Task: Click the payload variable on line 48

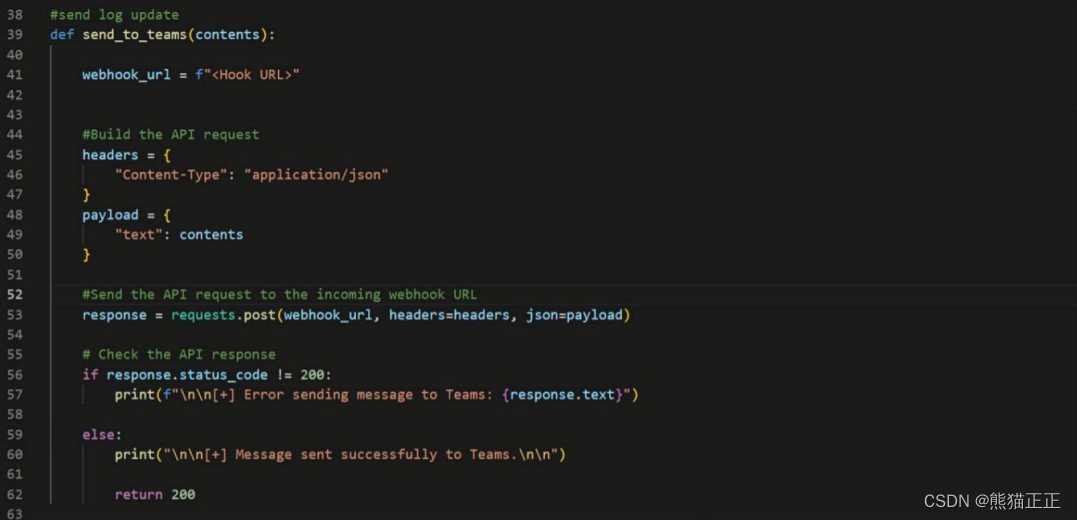Action: coord(110,215)
